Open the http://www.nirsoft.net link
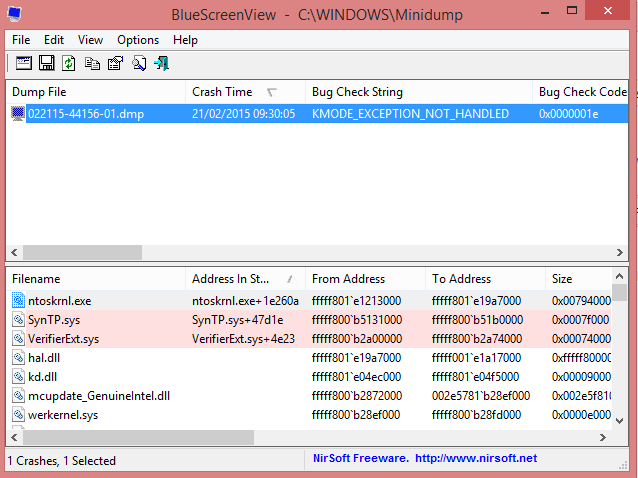This screenshot has height=478, width=638. (x=476, y=458)
